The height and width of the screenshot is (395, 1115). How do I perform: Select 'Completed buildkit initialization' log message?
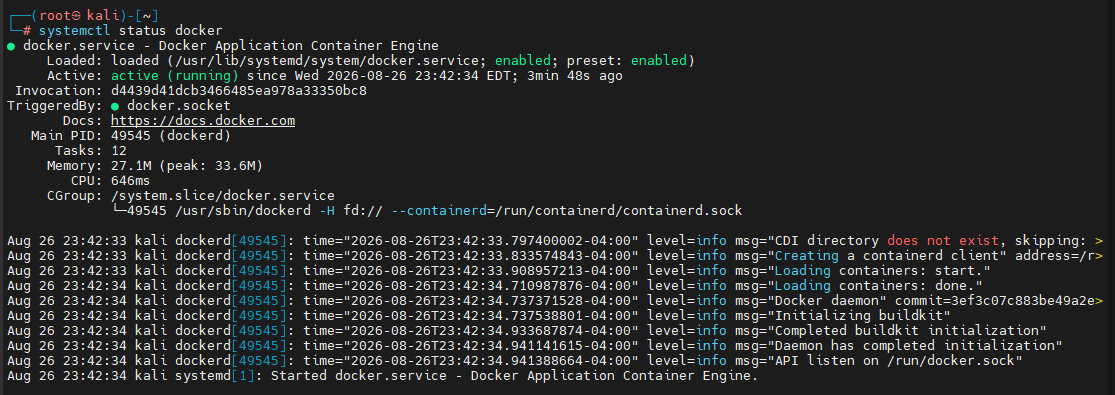906,330
